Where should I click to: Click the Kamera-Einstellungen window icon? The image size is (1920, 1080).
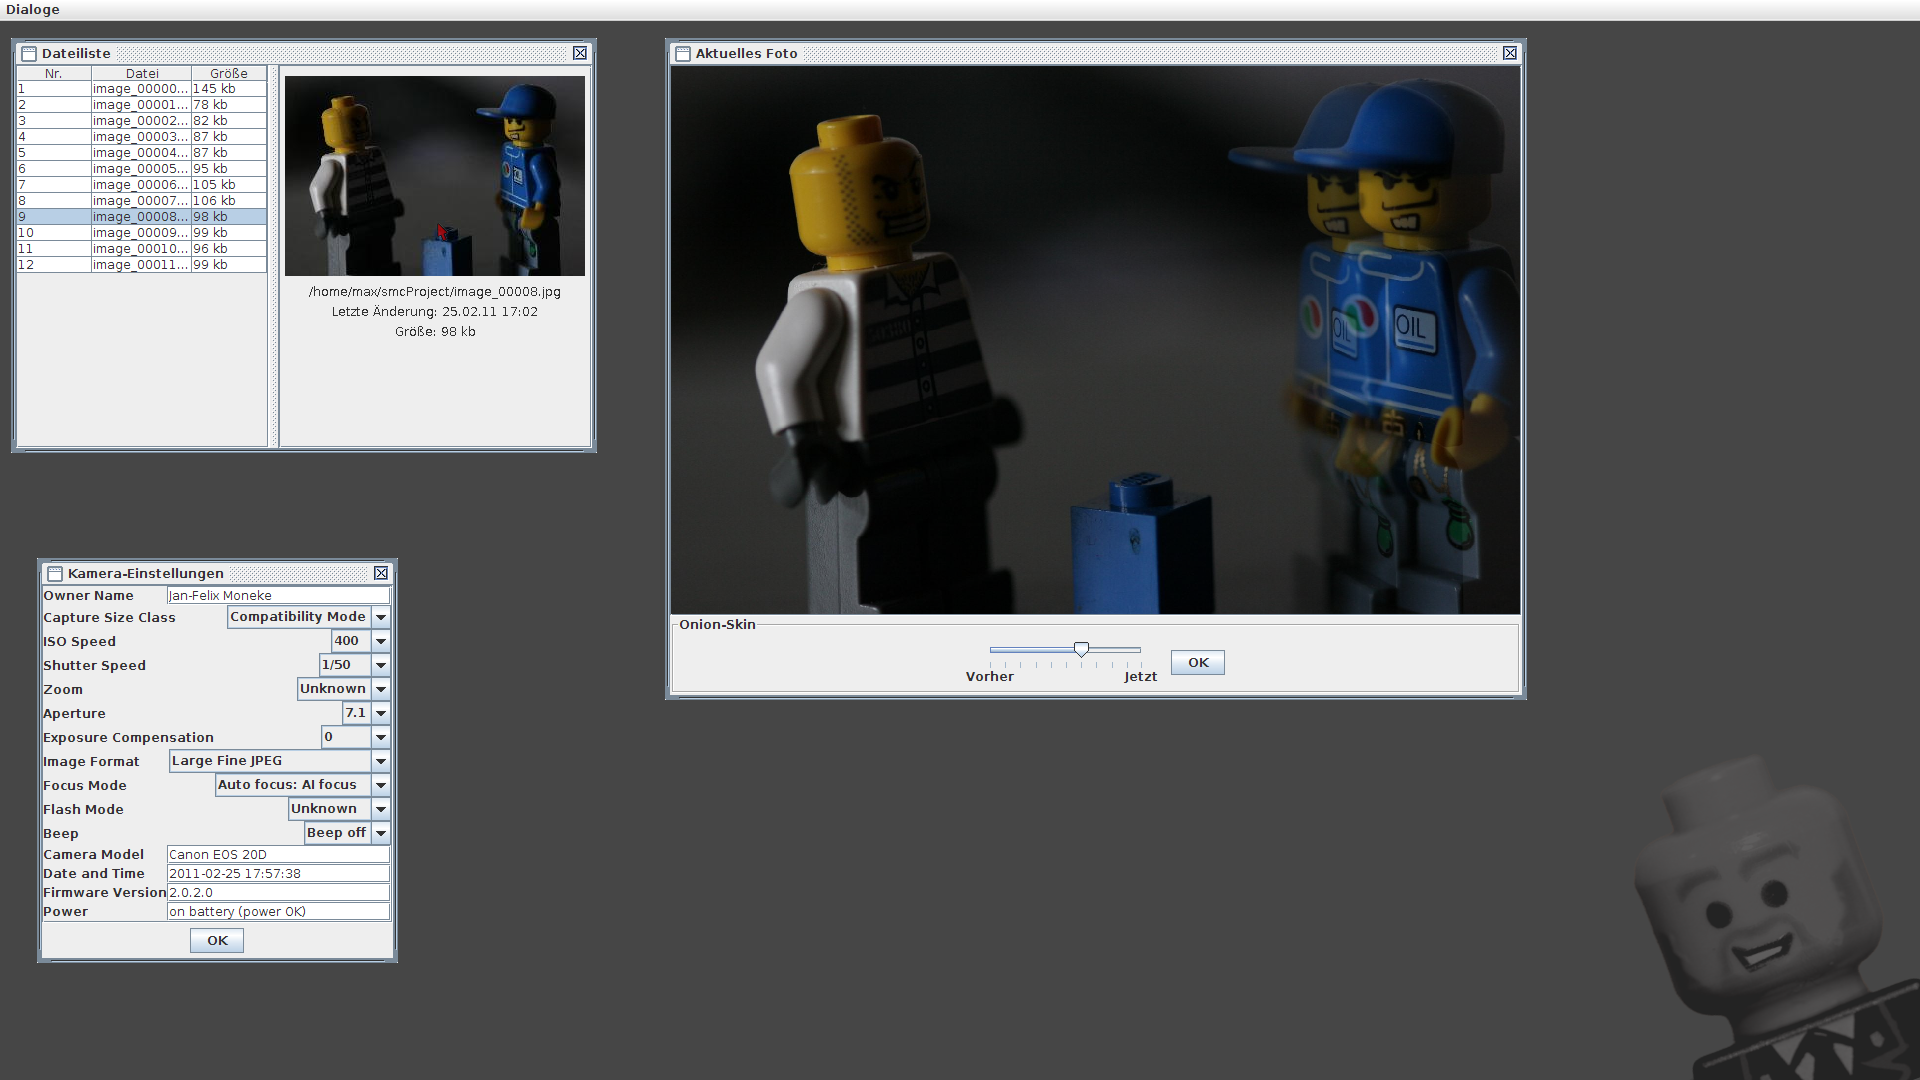click(55, 574)
